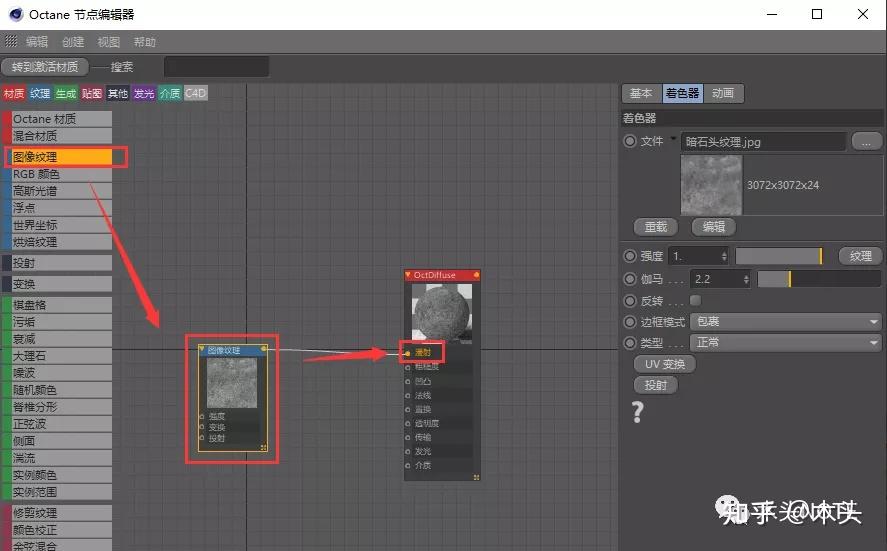Toggle the 材质 node filter tag
This screenshot has height=551, width=887.
14,93
